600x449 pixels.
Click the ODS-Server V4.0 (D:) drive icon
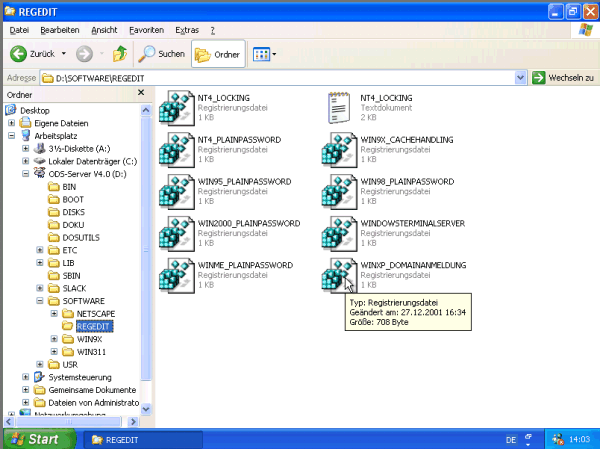[40, 173]
